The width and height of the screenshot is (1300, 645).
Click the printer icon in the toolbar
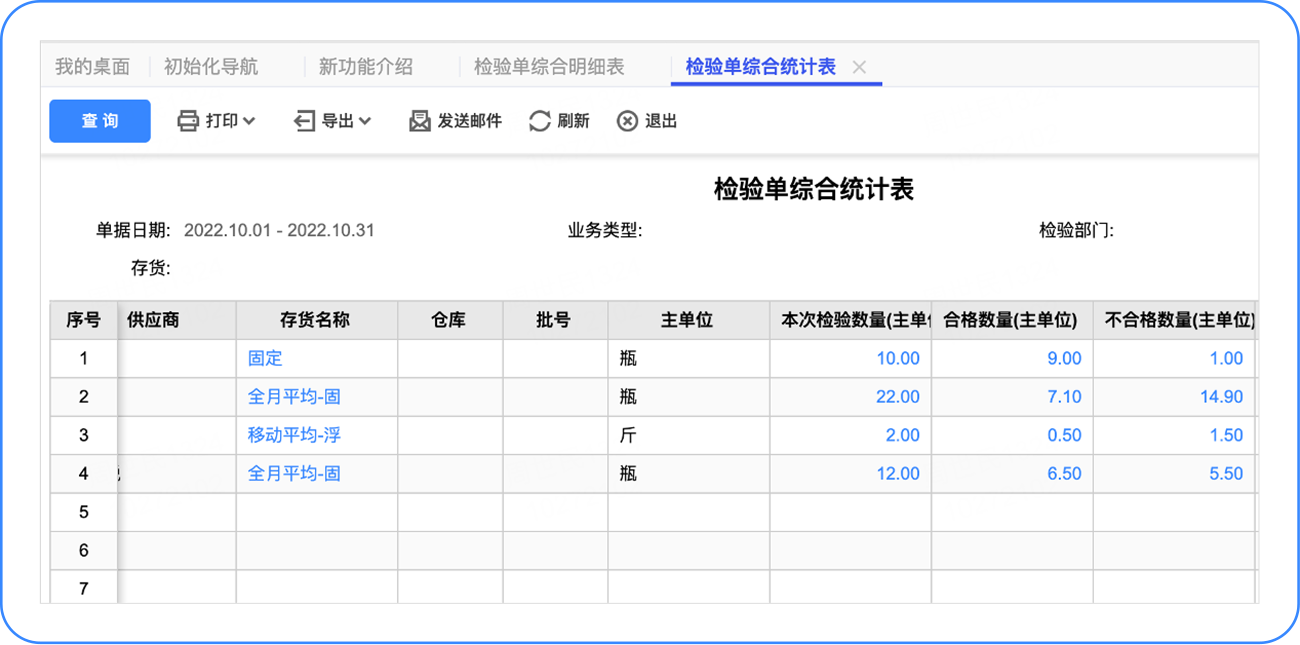[x=188, y=121]
